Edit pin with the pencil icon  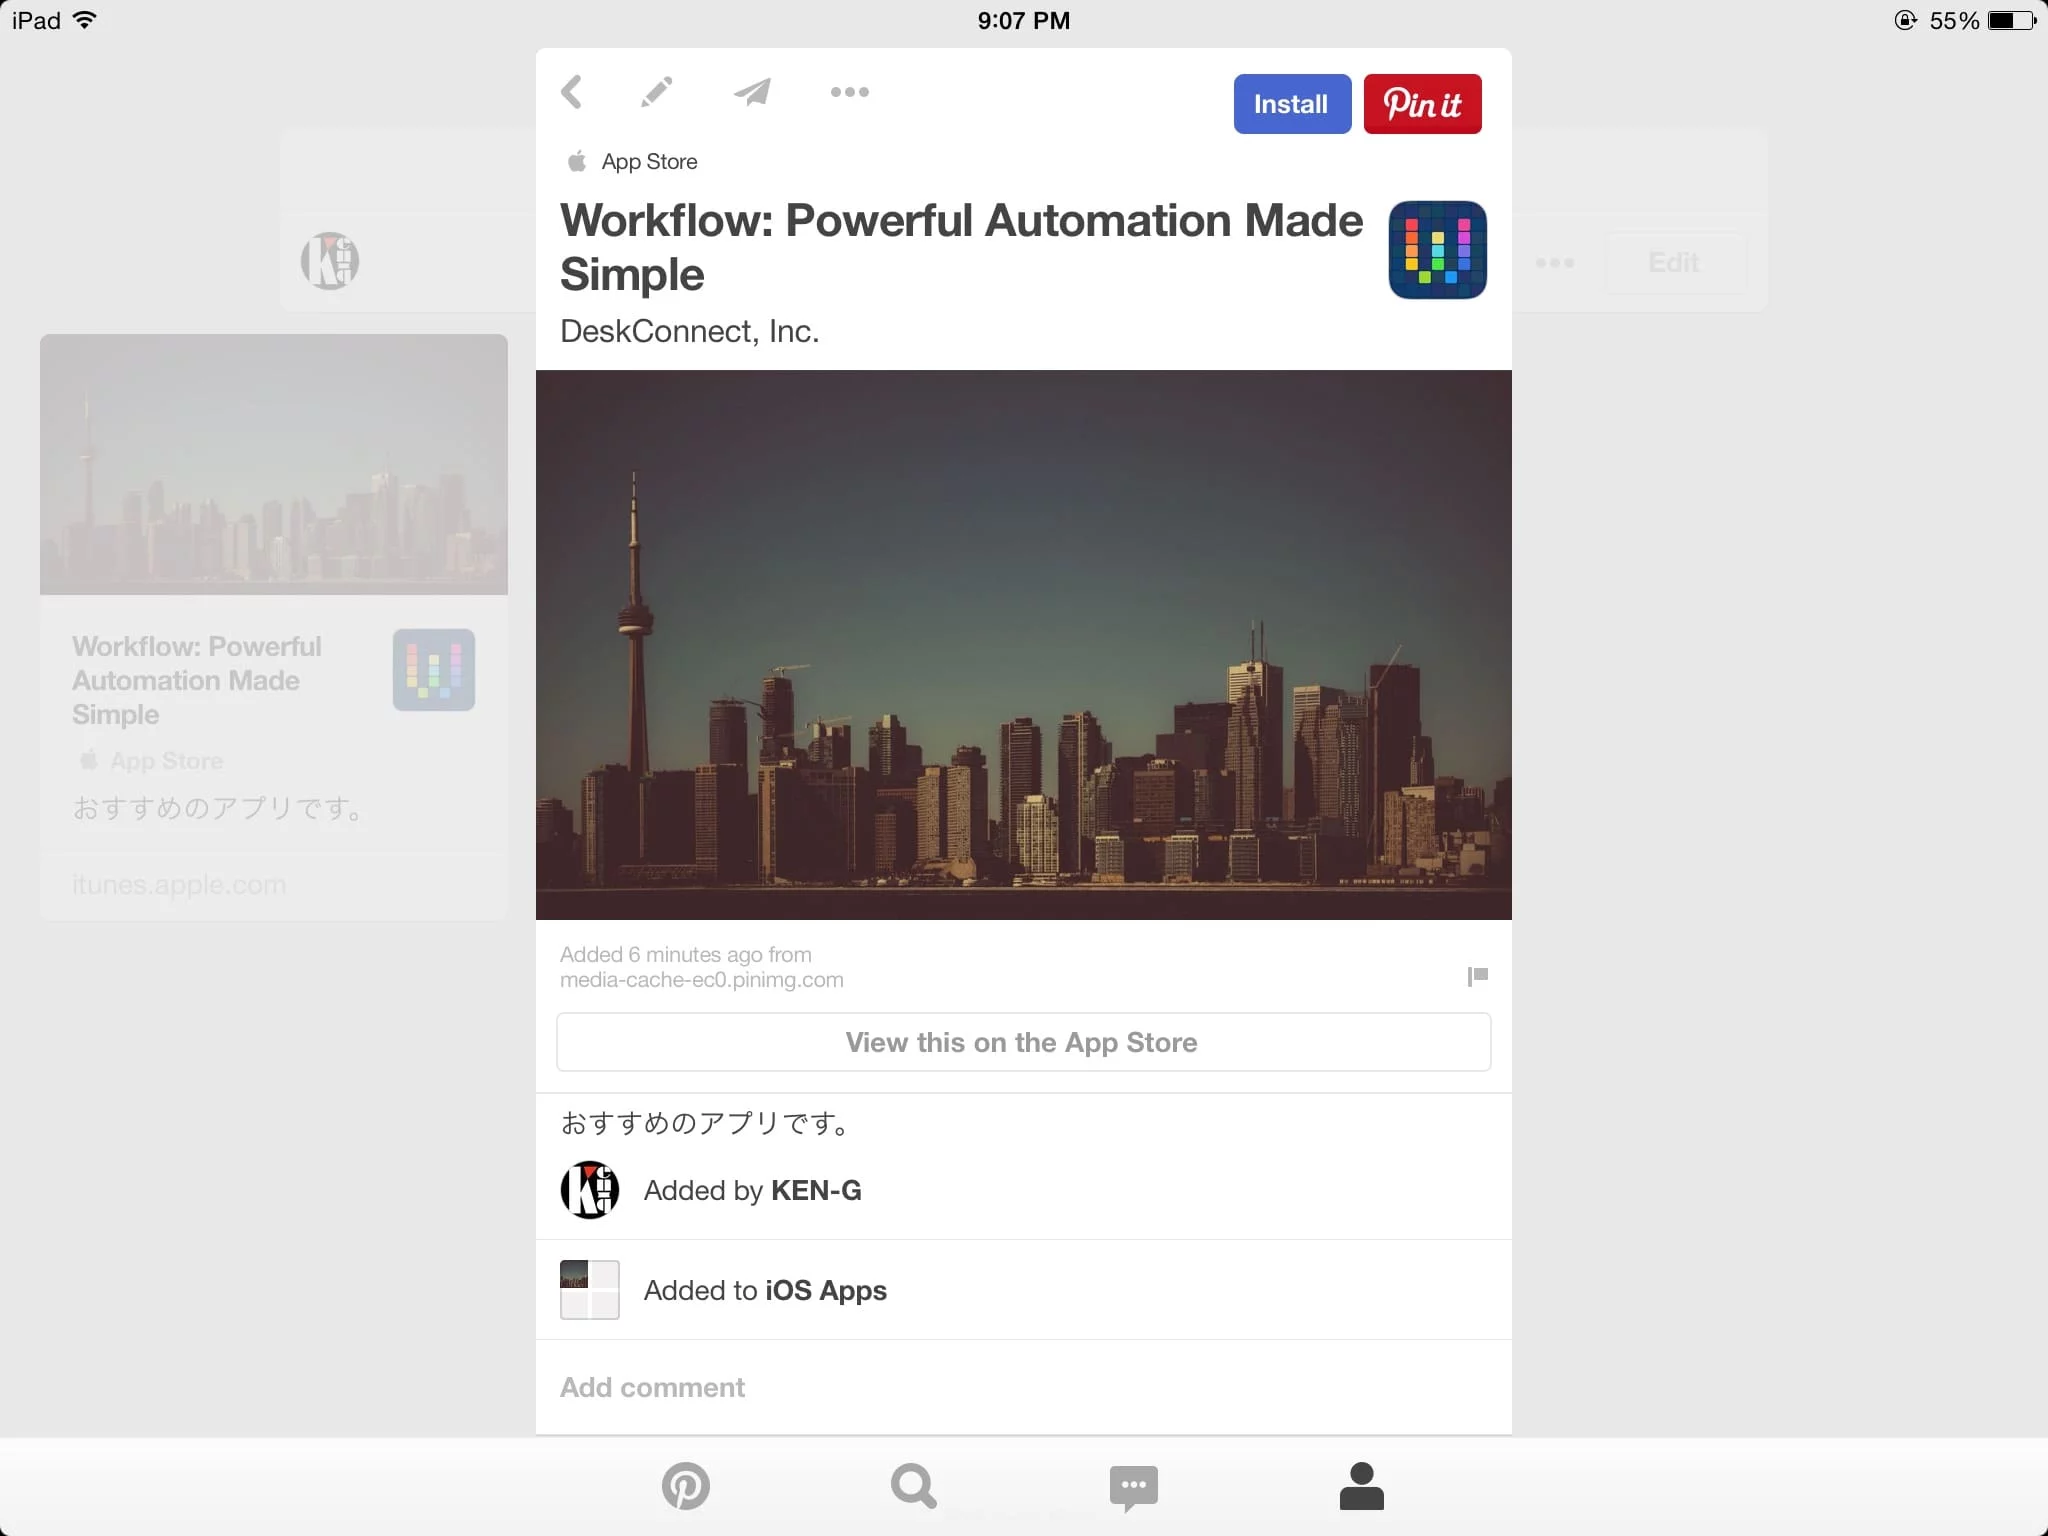point(656,92)
